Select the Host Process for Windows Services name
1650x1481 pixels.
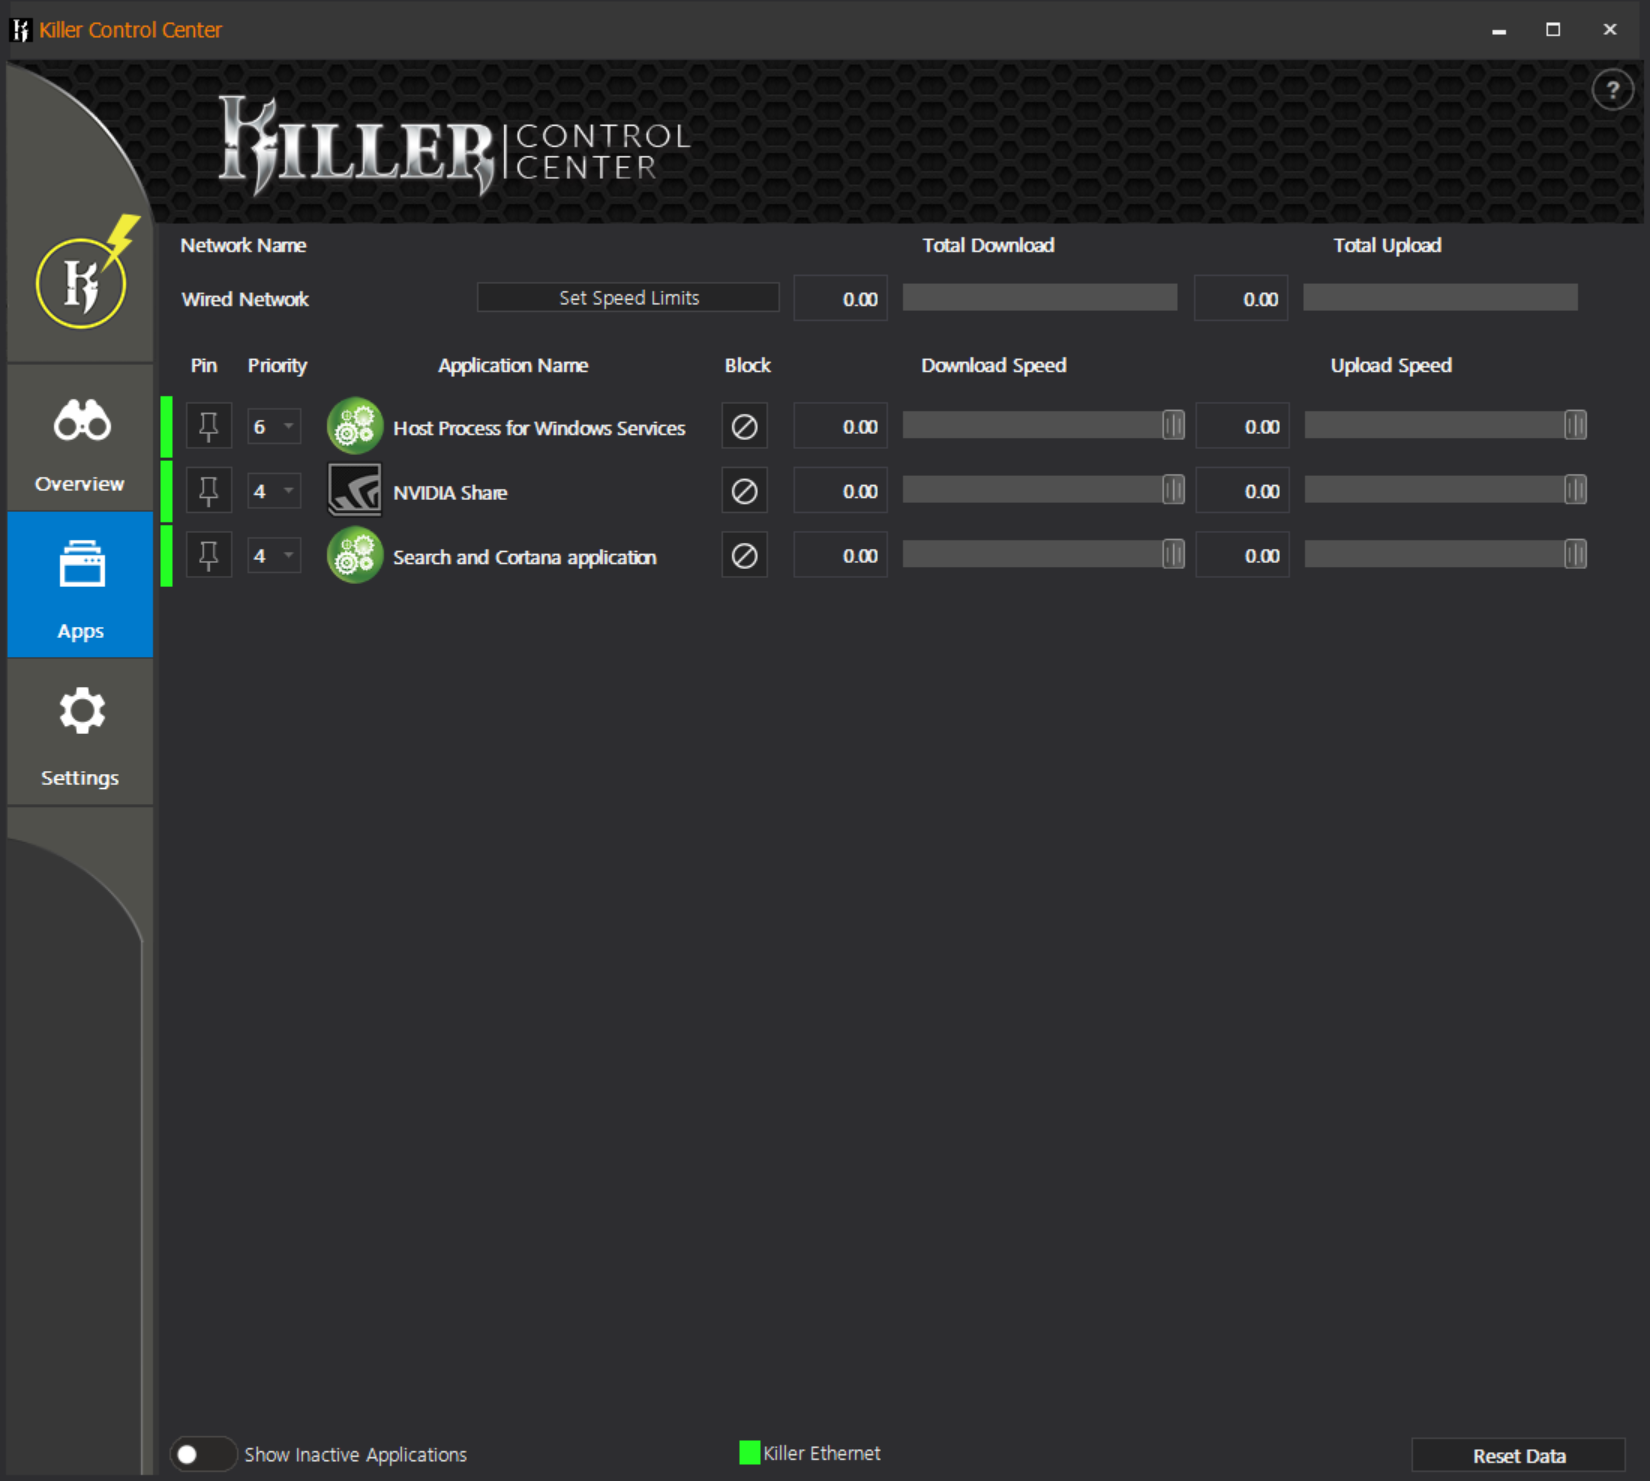539,428
